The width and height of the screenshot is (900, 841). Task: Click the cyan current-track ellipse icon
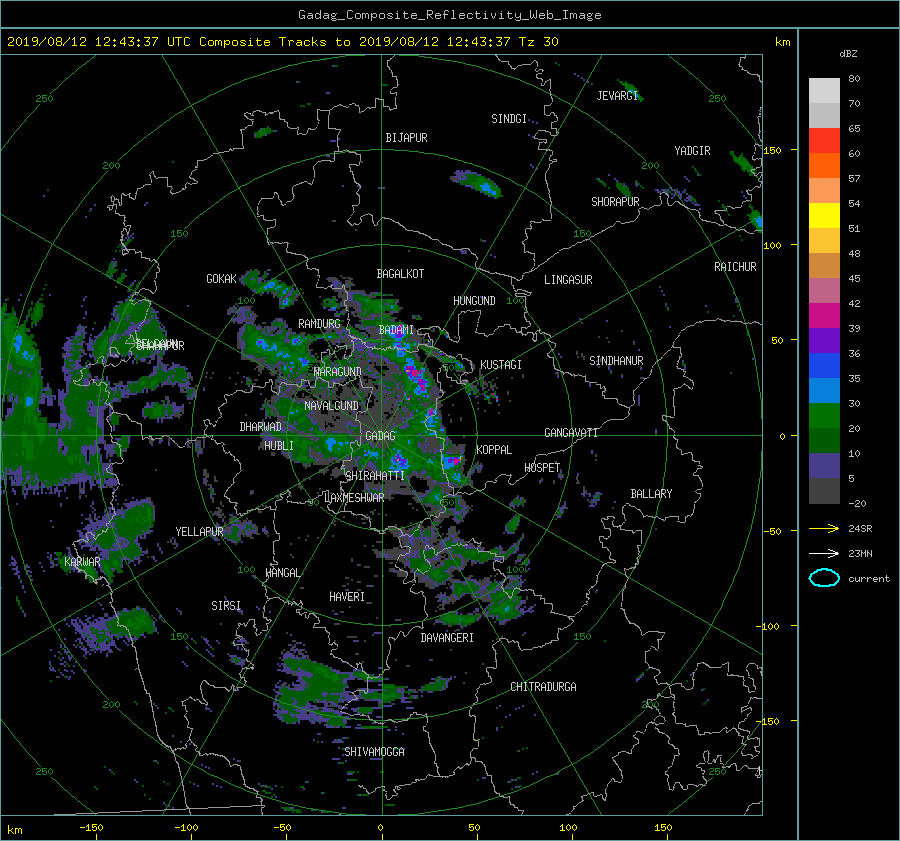(824, 578)
